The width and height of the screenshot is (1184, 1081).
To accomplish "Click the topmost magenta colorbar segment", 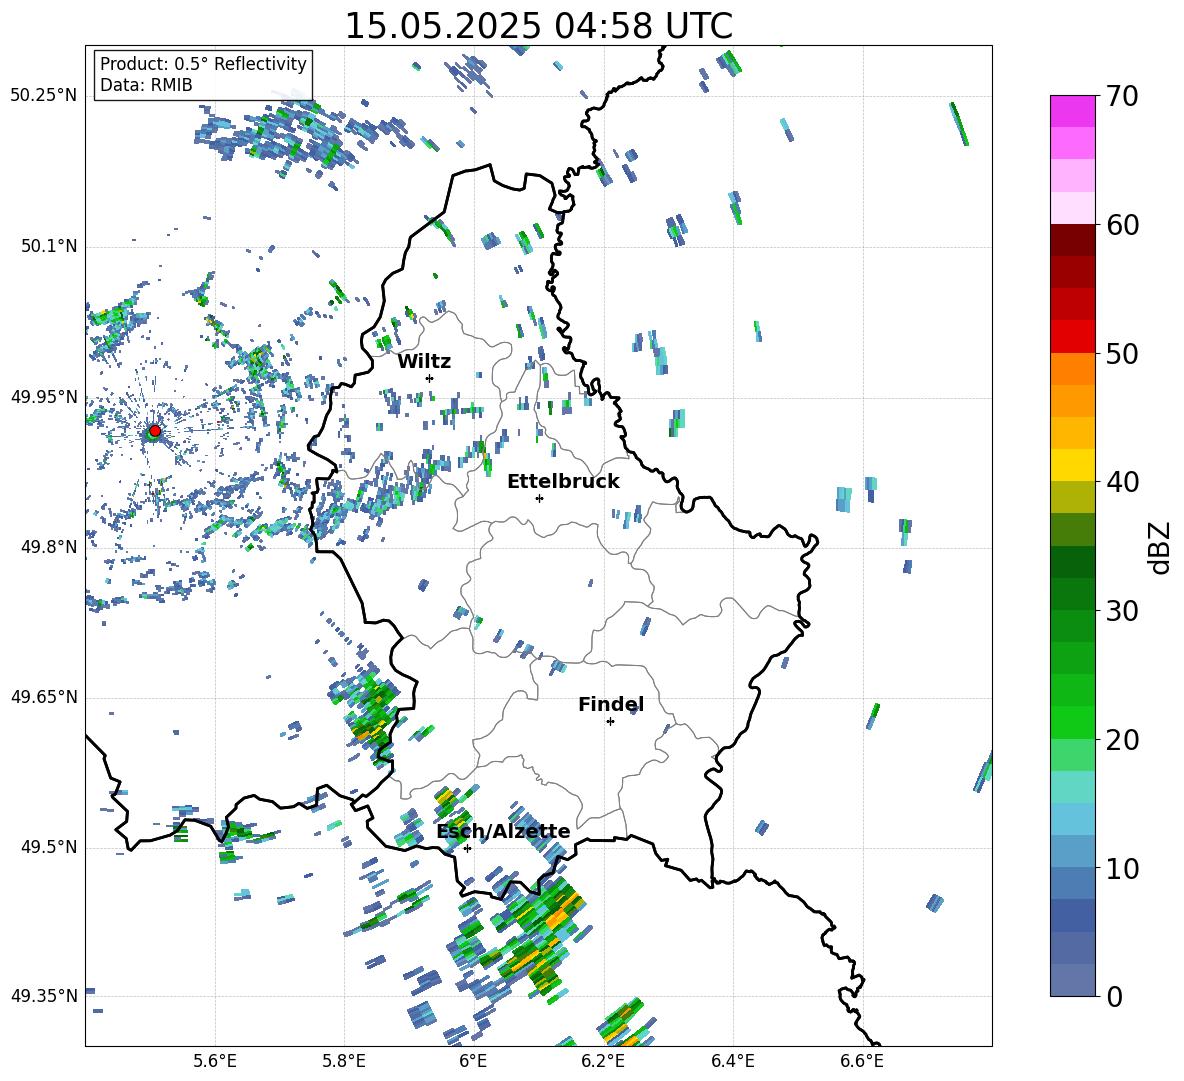I will click(x=1073, y=111).
